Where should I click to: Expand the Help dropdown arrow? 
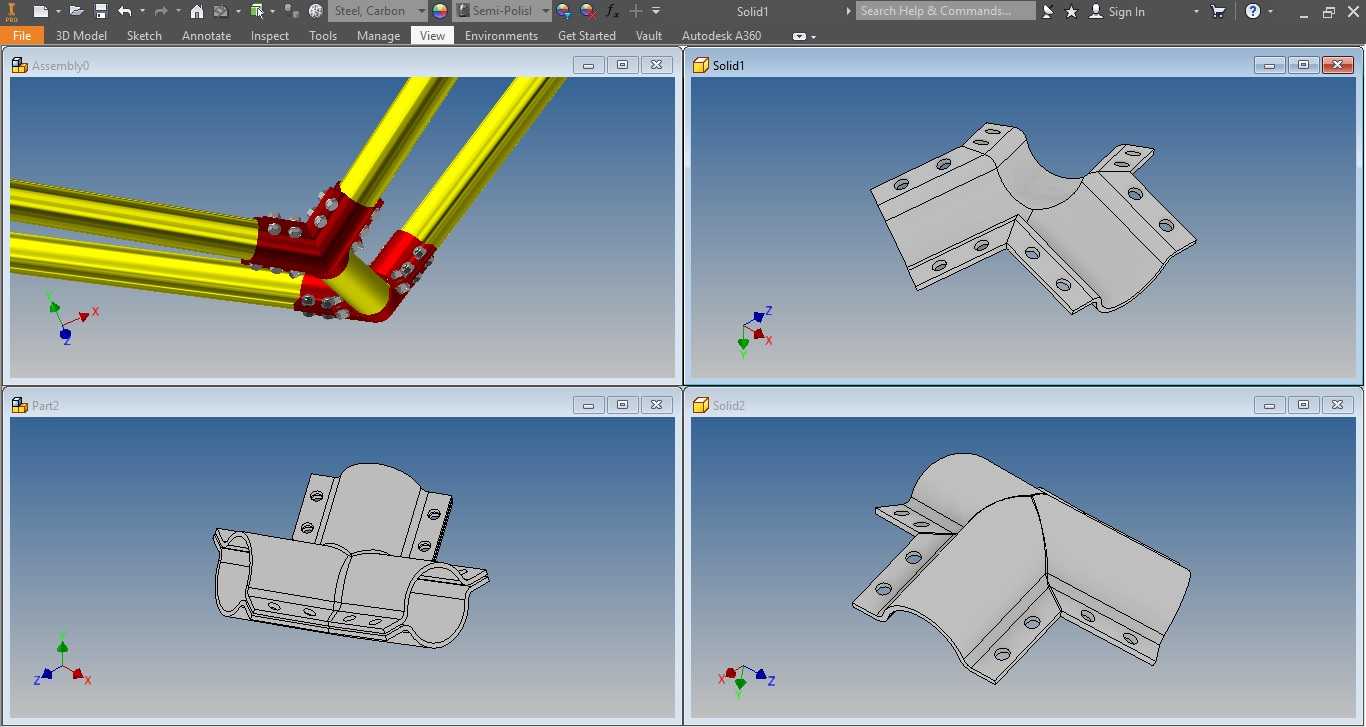[x=1271, y=11]
